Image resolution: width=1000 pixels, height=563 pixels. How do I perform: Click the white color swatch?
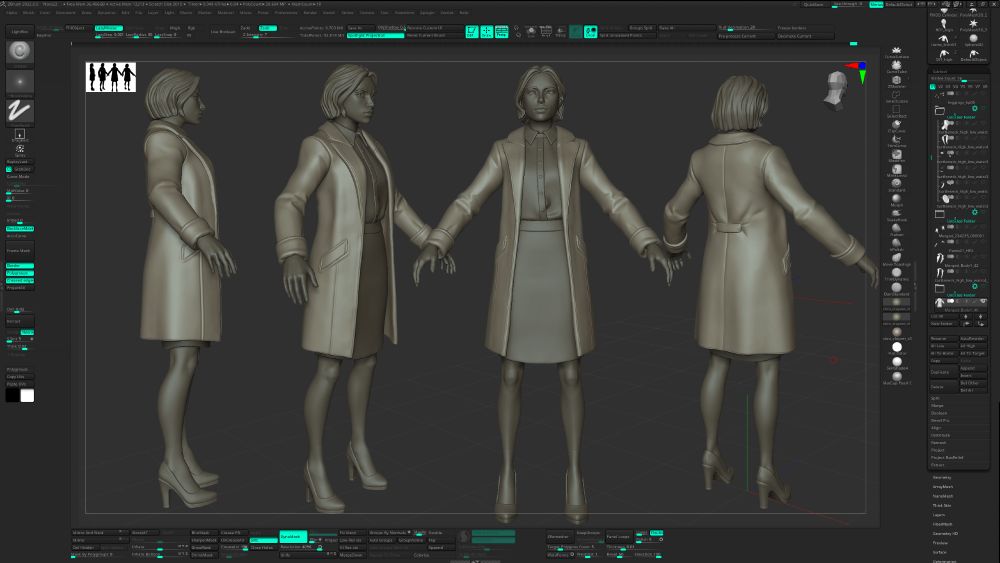pos(27,395)
